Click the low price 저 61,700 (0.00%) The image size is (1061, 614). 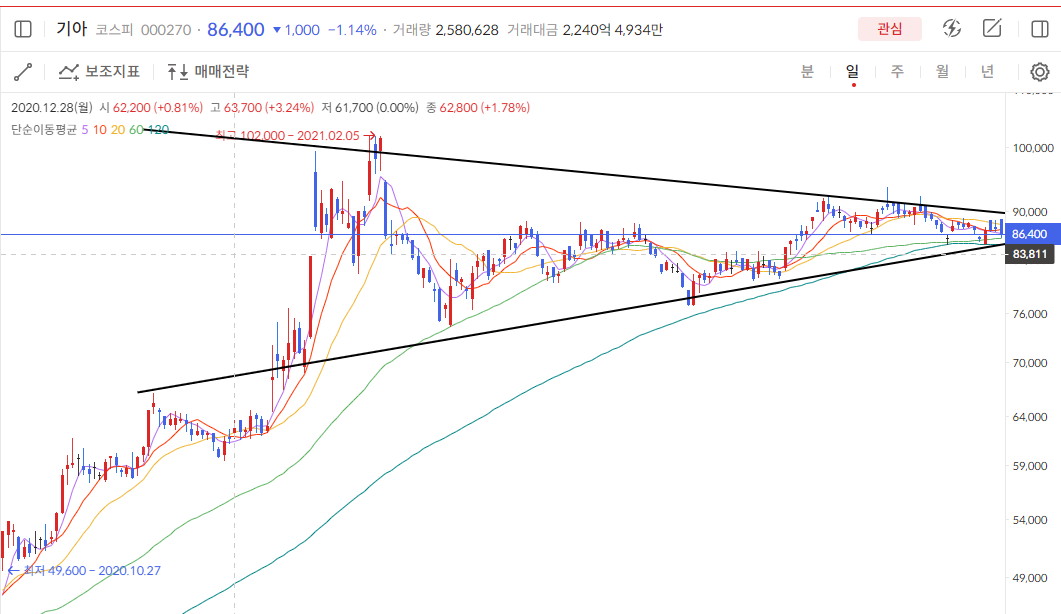pos(370,108)
